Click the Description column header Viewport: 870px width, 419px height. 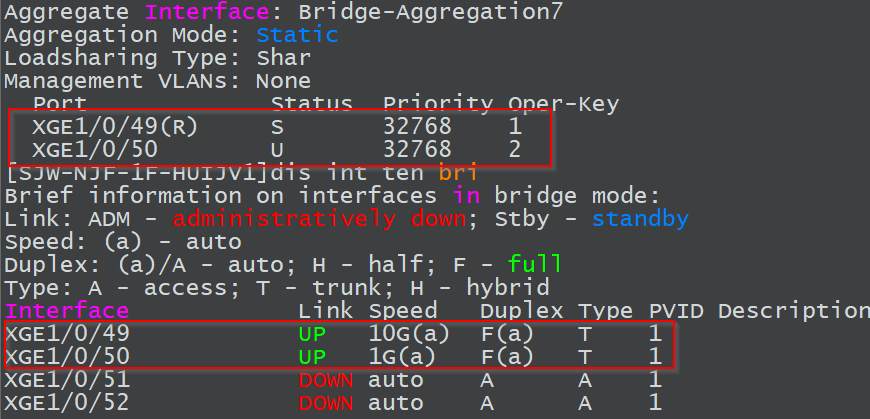pyautogui.click(x=793, y=310)
